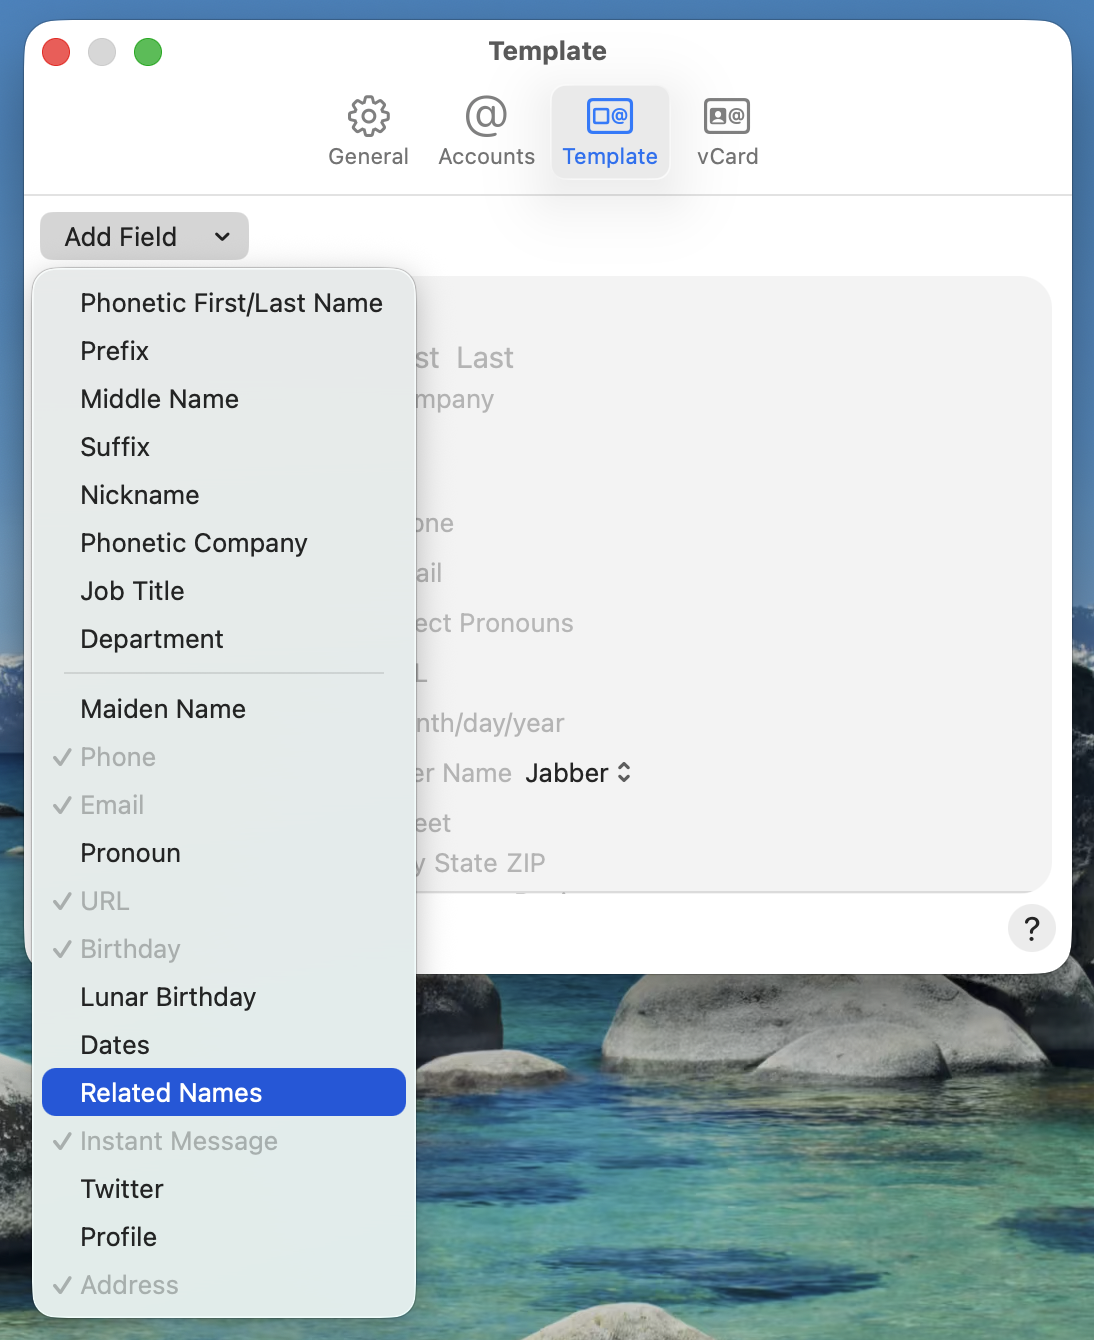Choose Lunar Birthday menu item
The width and height of the screenshot is (1094, 1340).
pos(168,997)
